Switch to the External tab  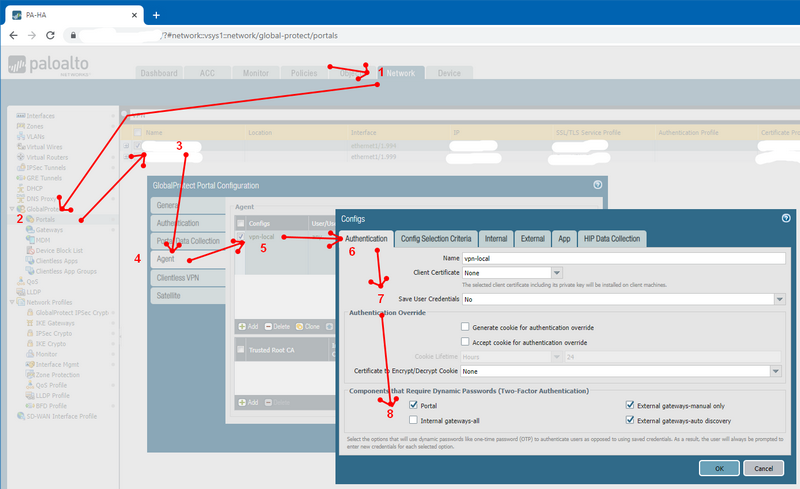pos(533,238)
